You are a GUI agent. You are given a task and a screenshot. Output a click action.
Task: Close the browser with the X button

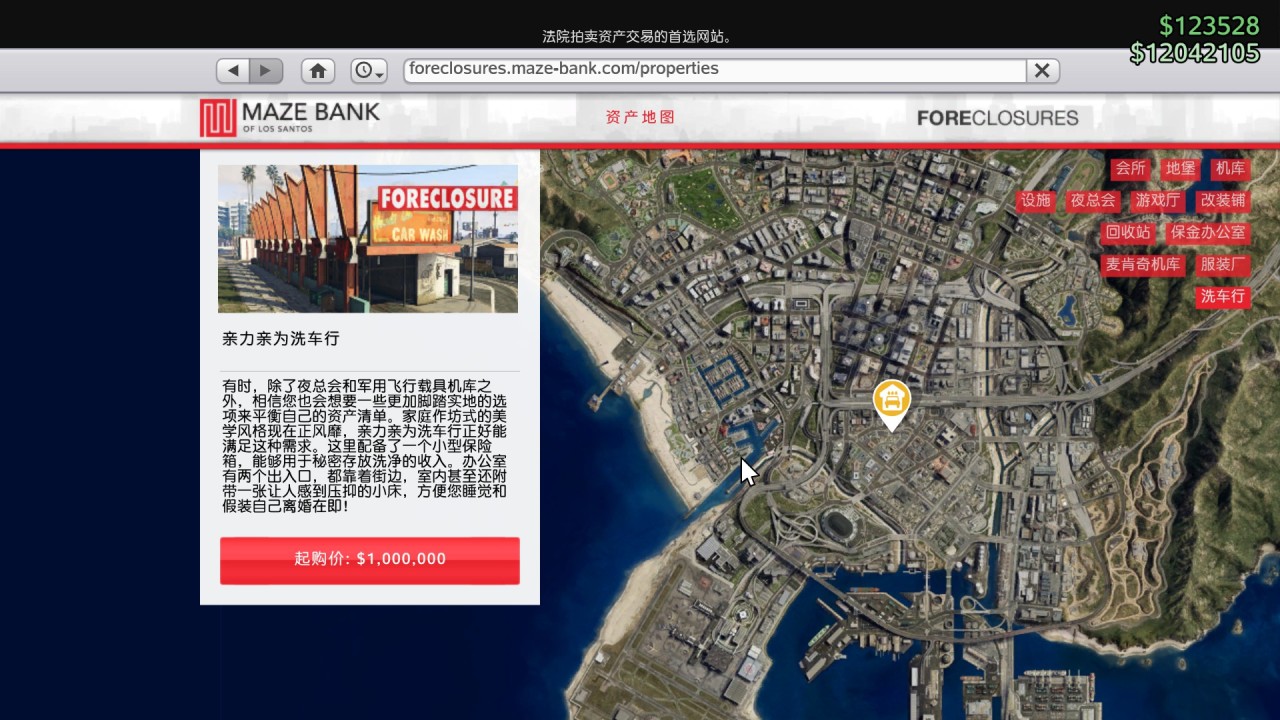pos(1042,70)
